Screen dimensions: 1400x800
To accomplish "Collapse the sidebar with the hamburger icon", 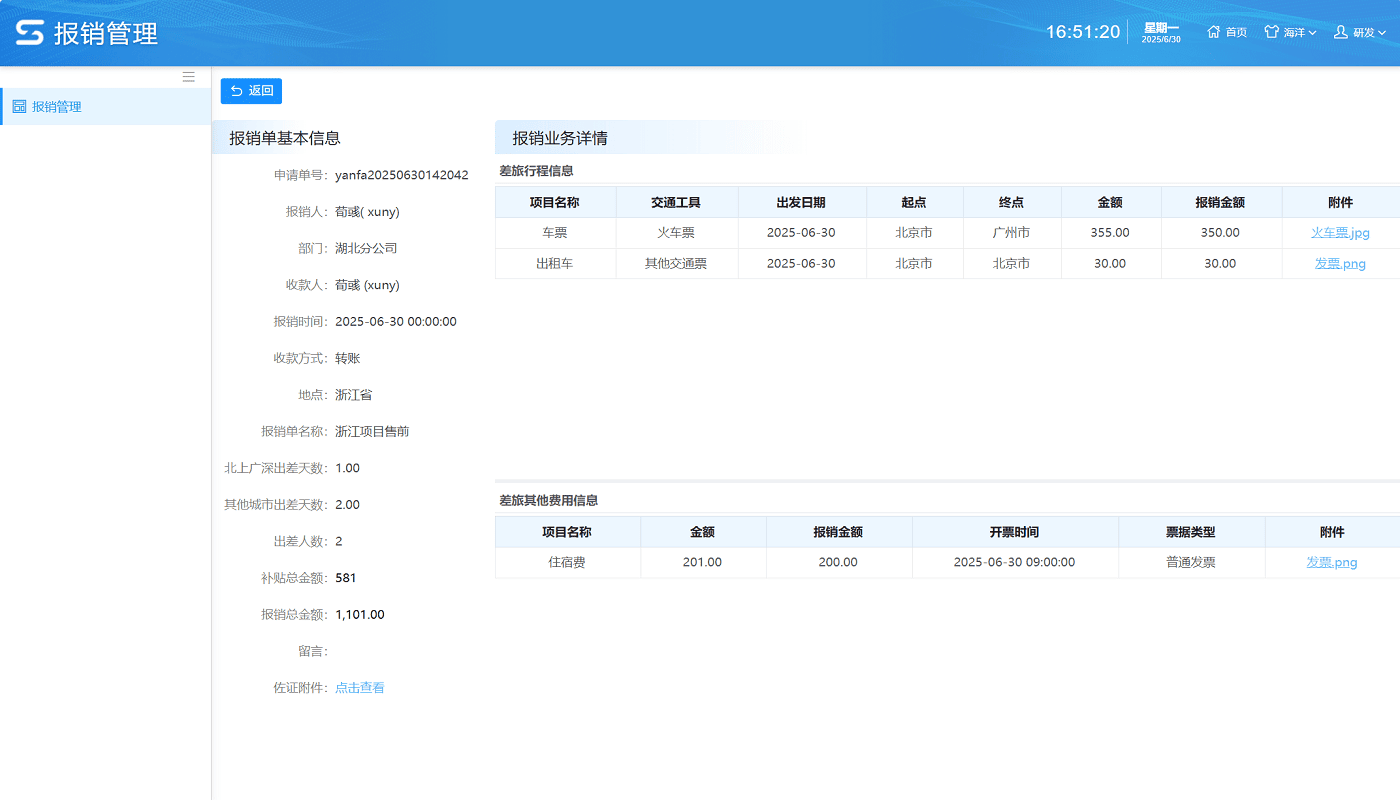I will click(x=188, y=77).
